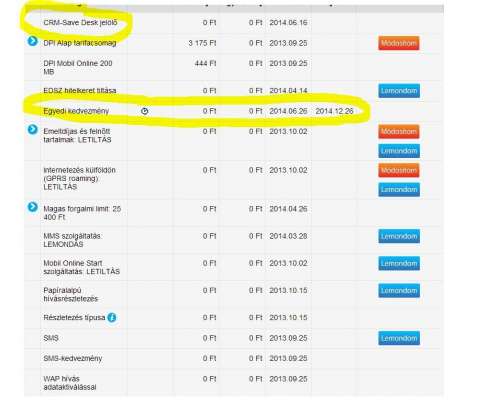
Task: Select the DPI Mobil Online 200 MB entry
Action: (78, 67)
